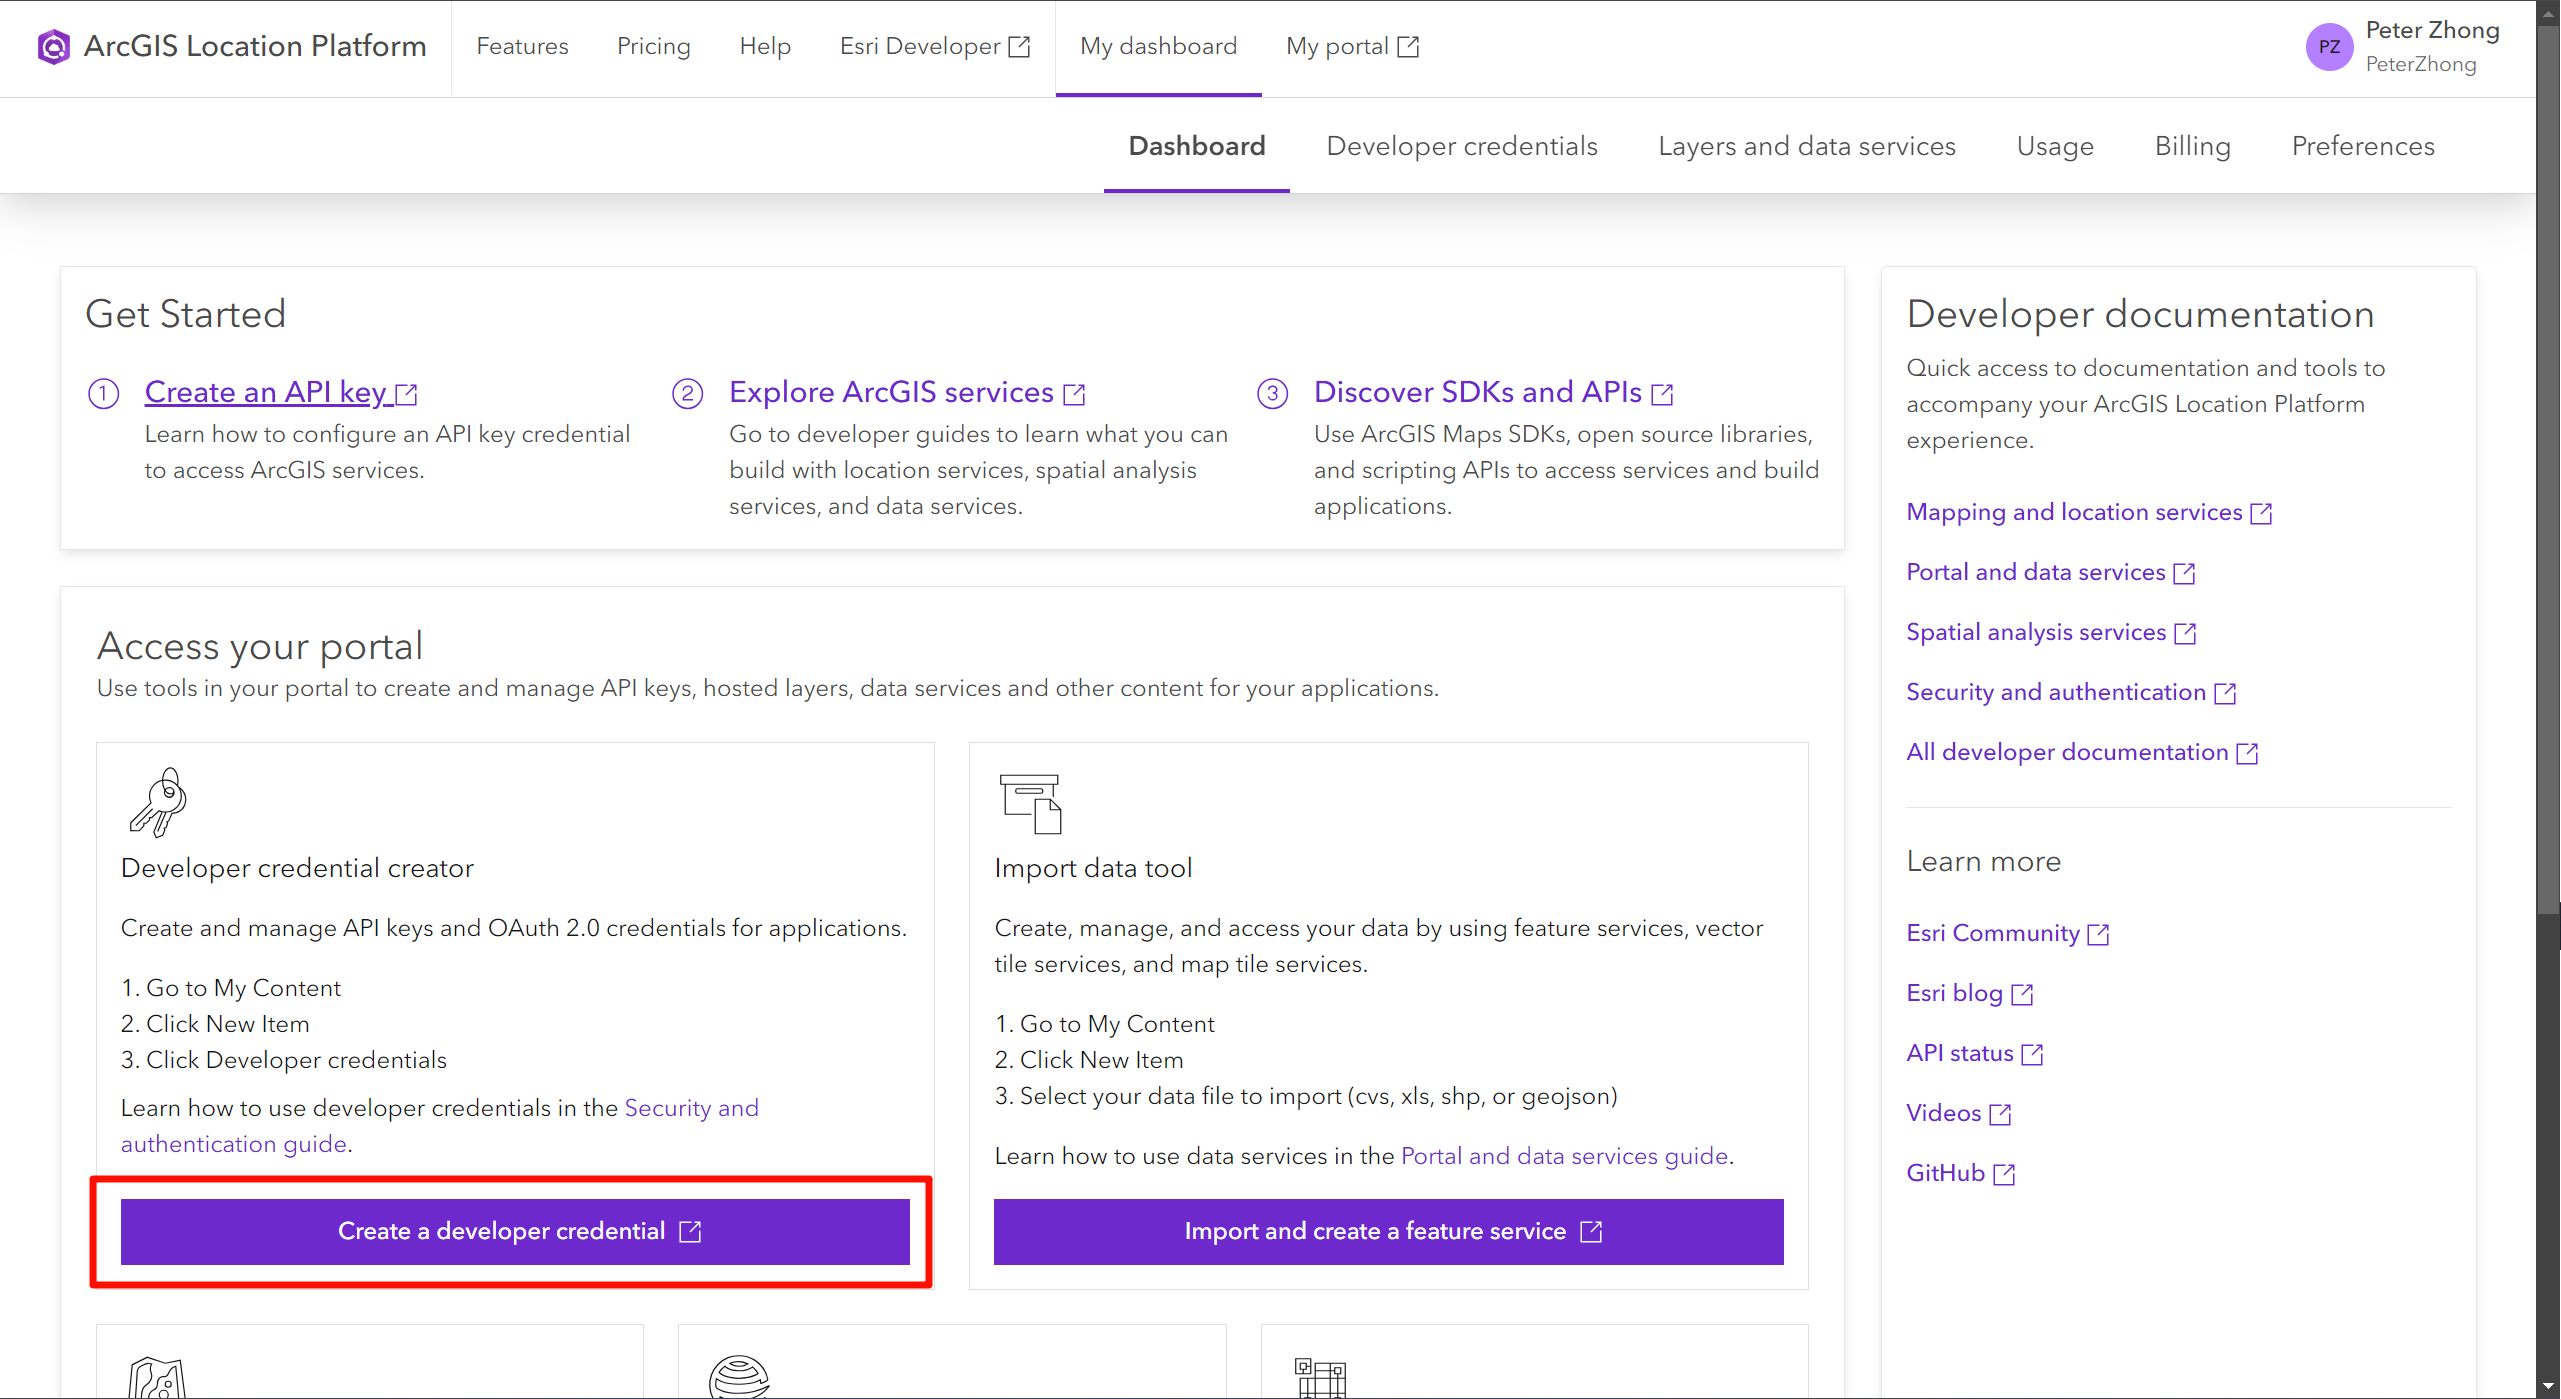Go to My dashboard in top navigation

[x=1158, y=46]
